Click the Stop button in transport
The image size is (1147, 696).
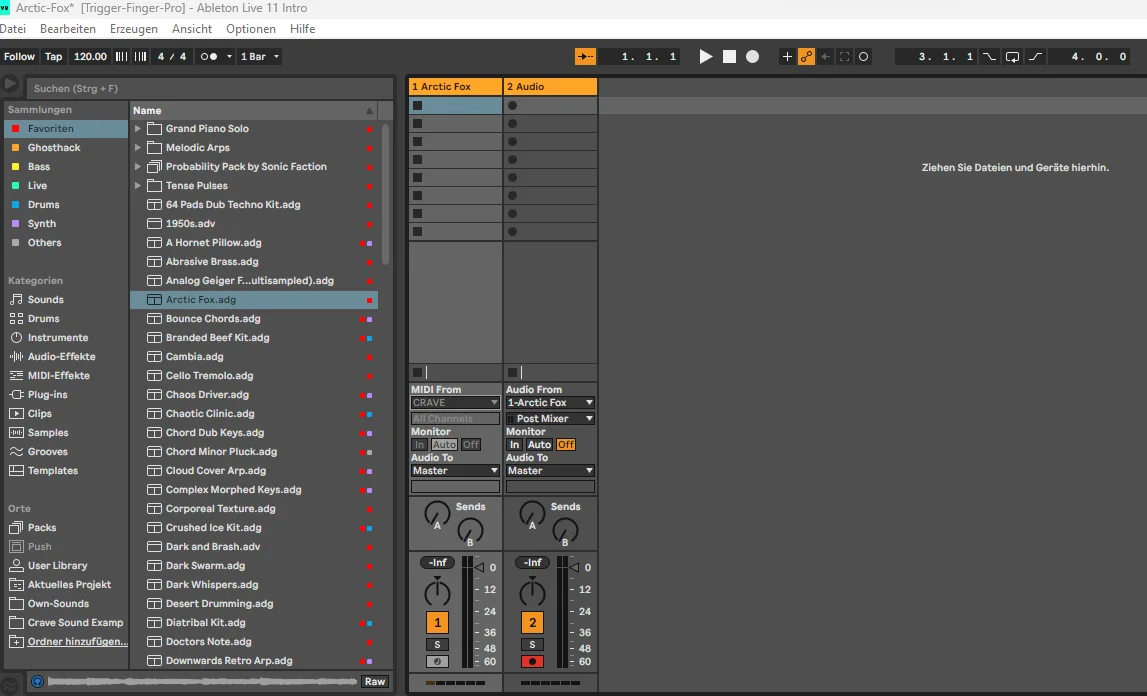pos(729,57)
